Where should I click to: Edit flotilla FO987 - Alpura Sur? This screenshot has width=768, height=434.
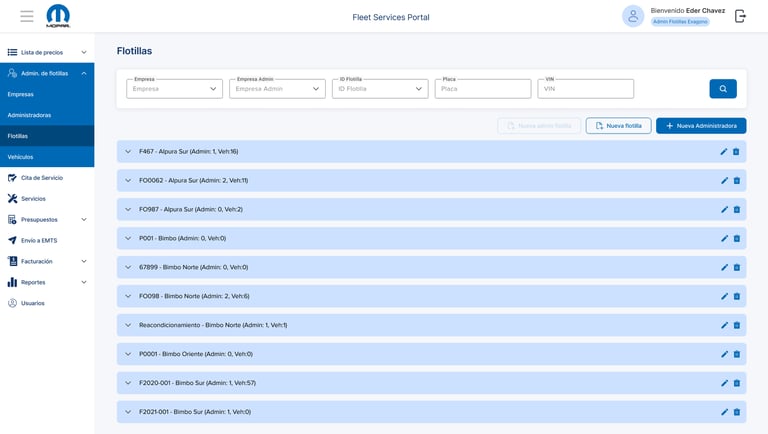[x=724, y=210]
